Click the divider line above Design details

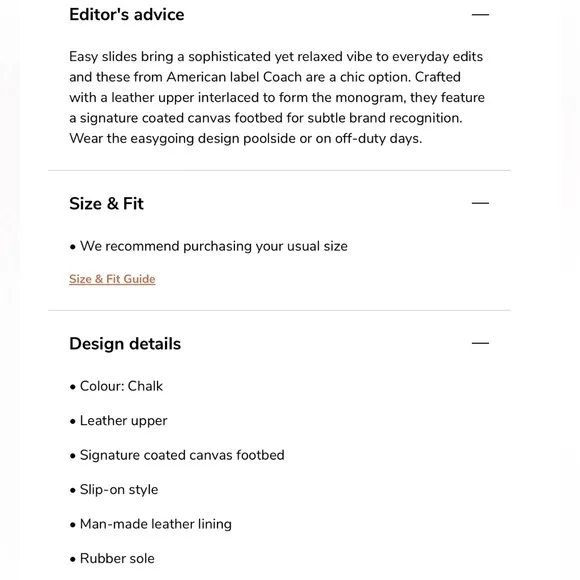(279, 311)
